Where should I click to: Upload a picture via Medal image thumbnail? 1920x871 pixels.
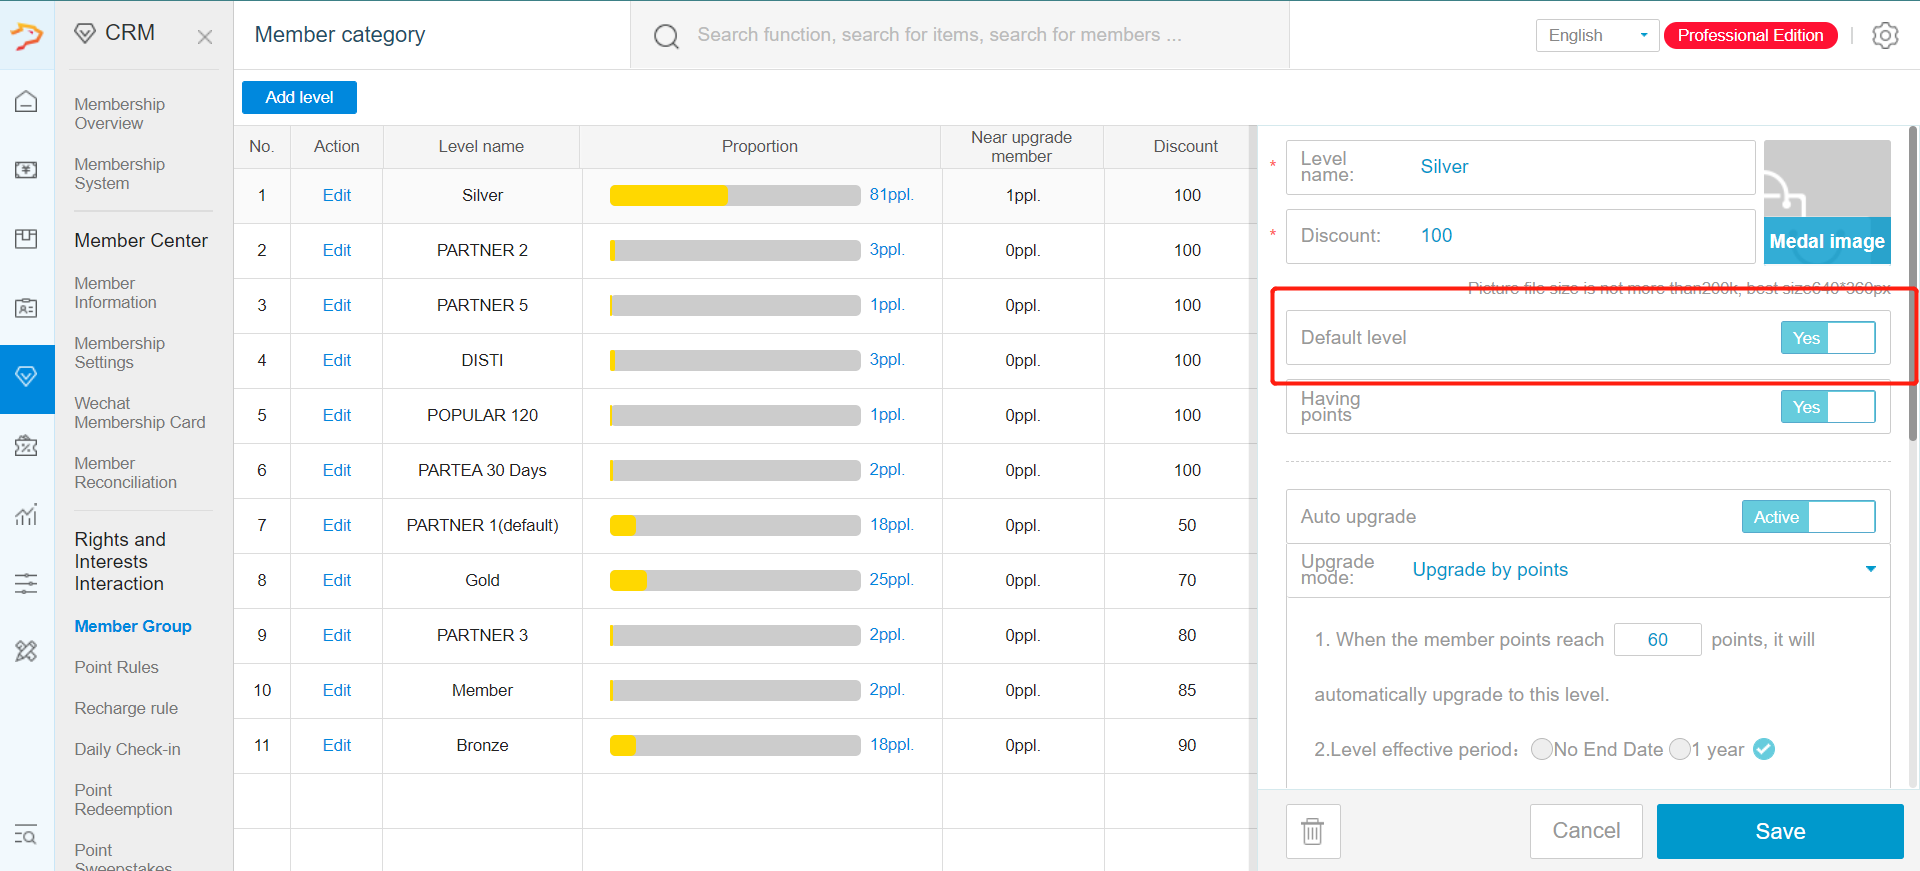point(1827,202)
